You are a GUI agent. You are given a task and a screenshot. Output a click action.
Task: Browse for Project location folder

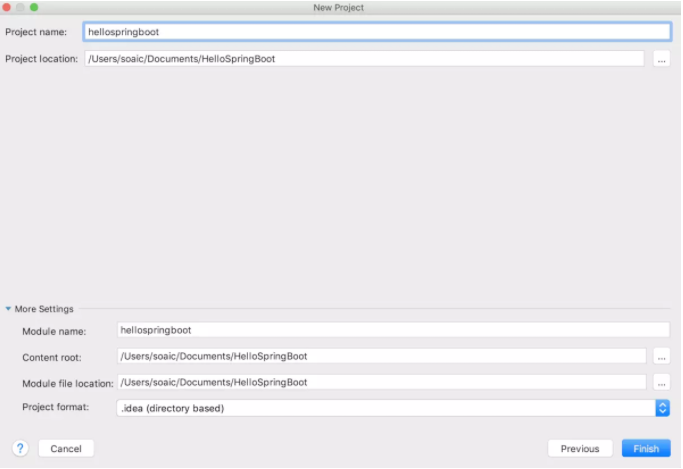[x=661, y=59]
